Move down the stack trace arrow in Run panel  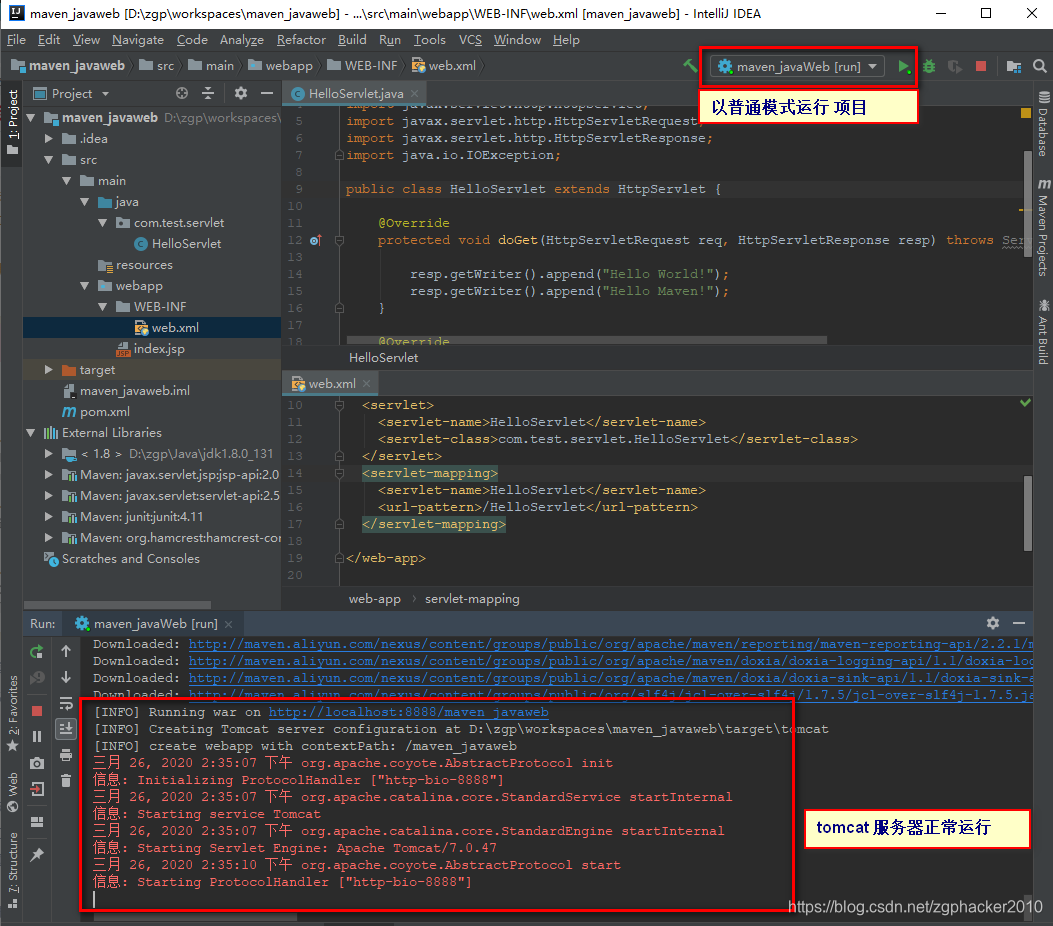point(66,677)
